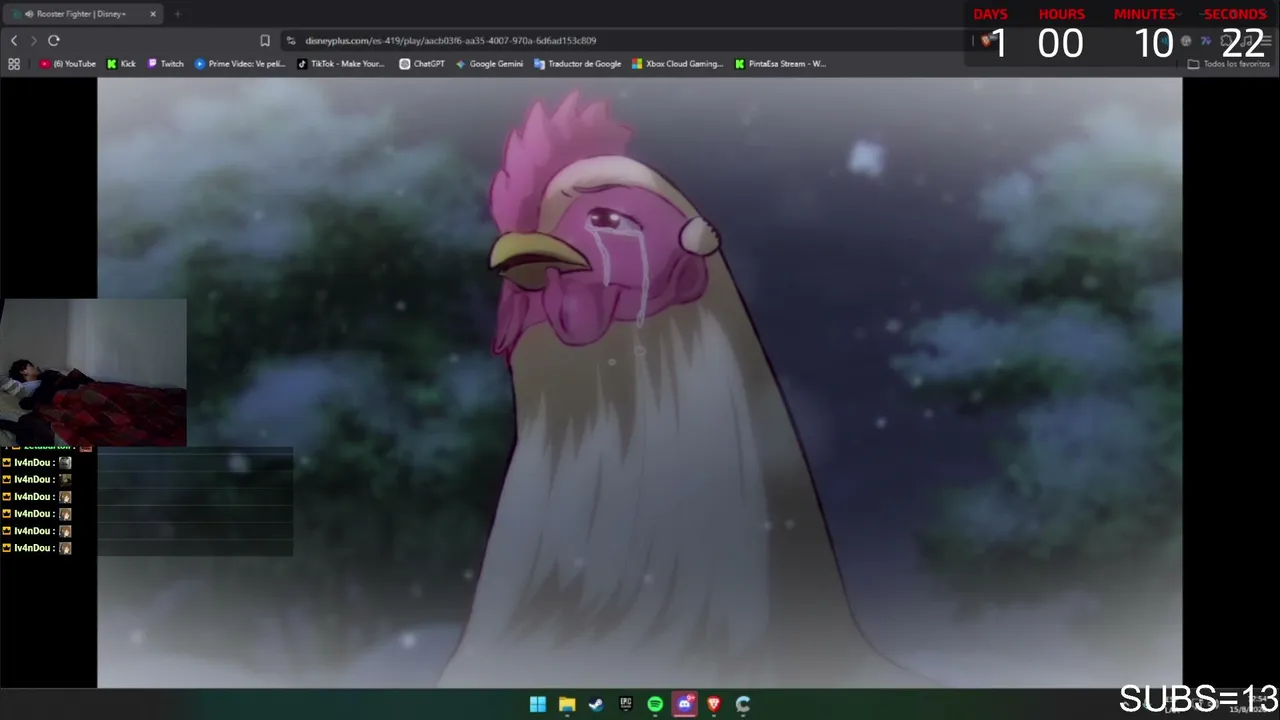Open the Google Gemini bookmark
The width and height of the screenshot is (1280, 720).
489,64
